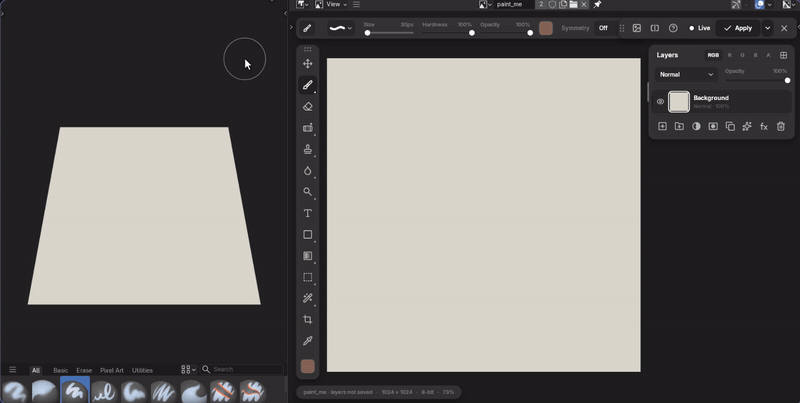Show only the B channel

pos(756,55)
